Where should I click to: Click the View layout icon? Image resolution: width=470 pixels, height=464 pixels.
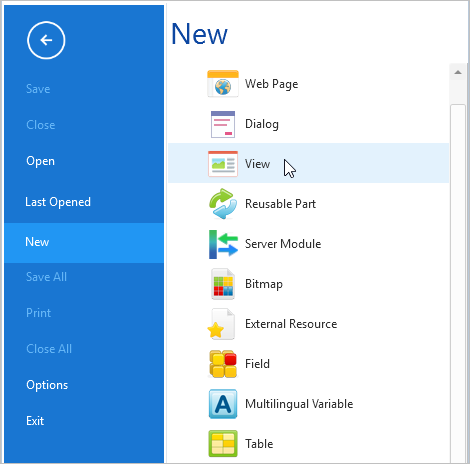pos(223,164)
